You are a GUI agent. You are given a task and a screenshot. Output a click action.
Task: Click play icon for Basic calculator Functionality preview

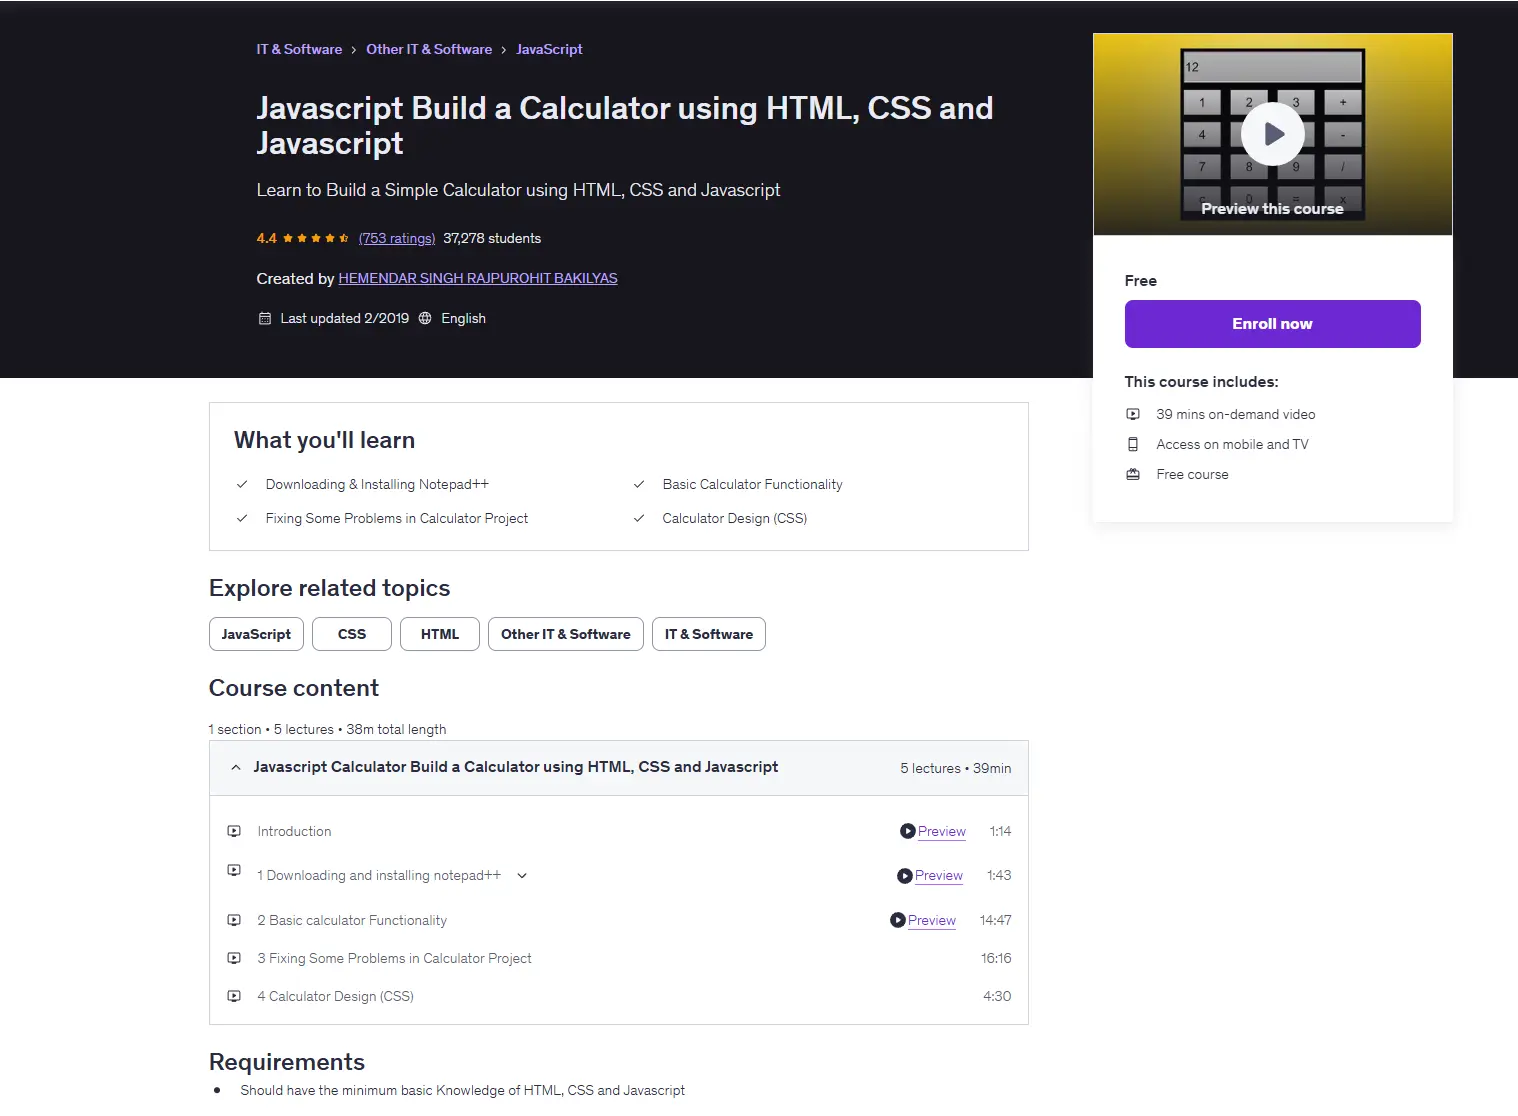click(x=898, y=920)
